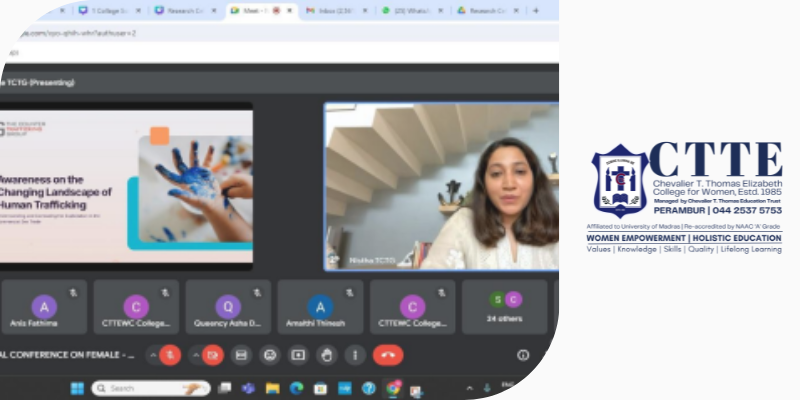The width and height of the screenshot is (800, 400).
Task: Open the 24 others participant tile
Action: tap(505, 307)
